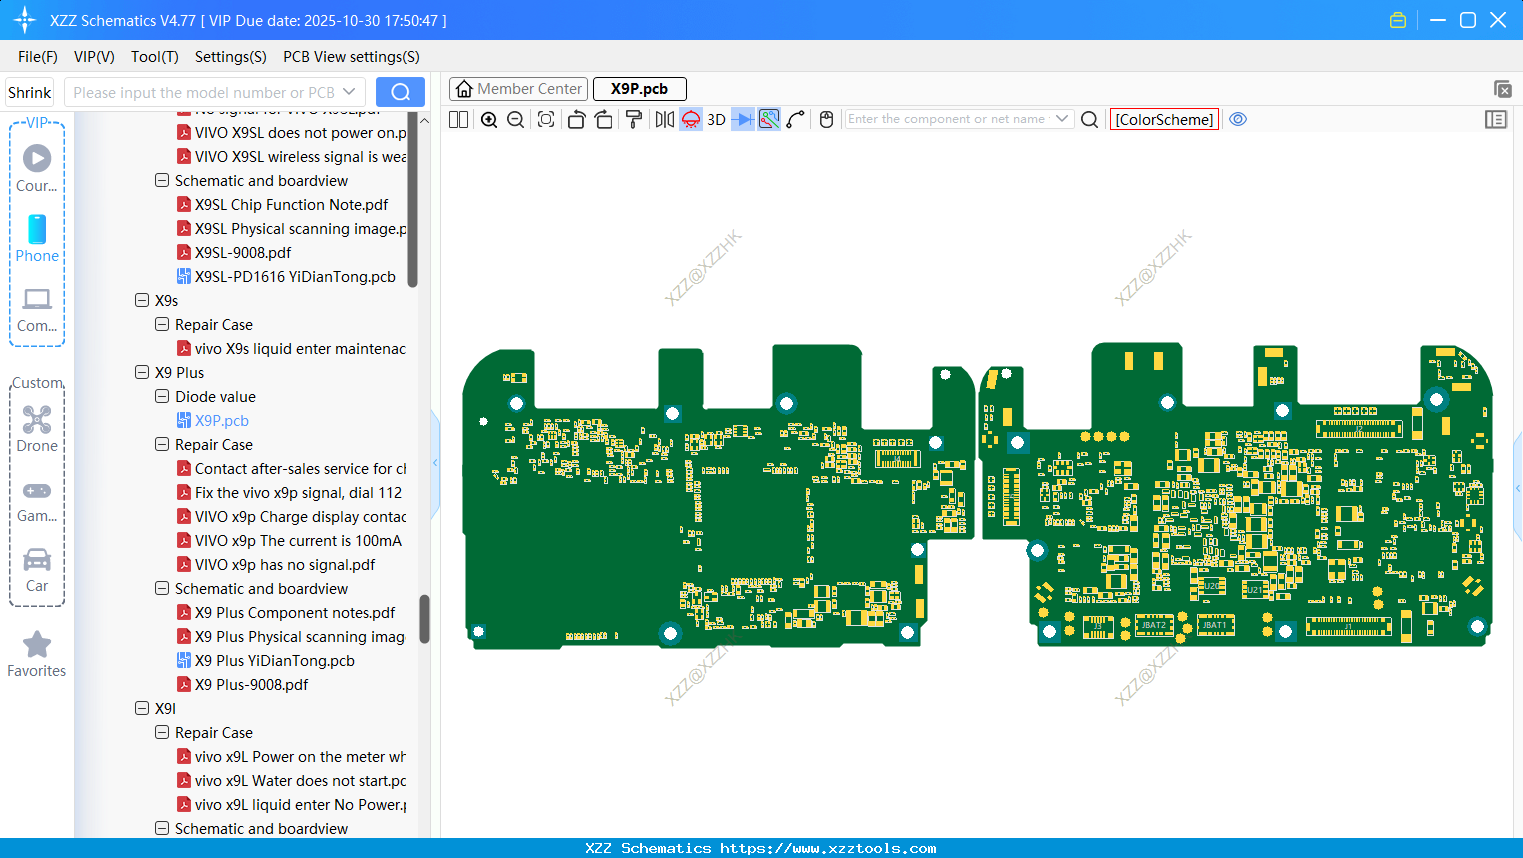Open www.xzztools.com link in status bar
The height and width of the screenshot is (858, 1523).
pos(828,848)
